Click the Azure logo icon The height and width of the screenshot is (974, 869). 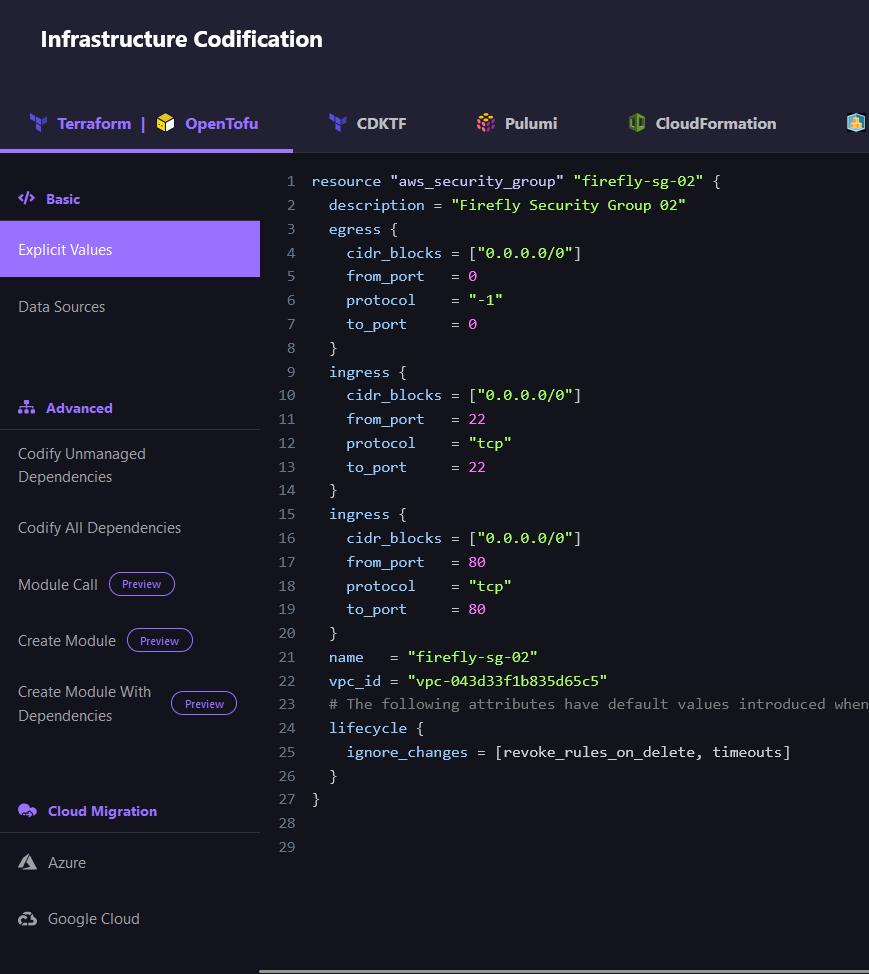pos(27,862)
